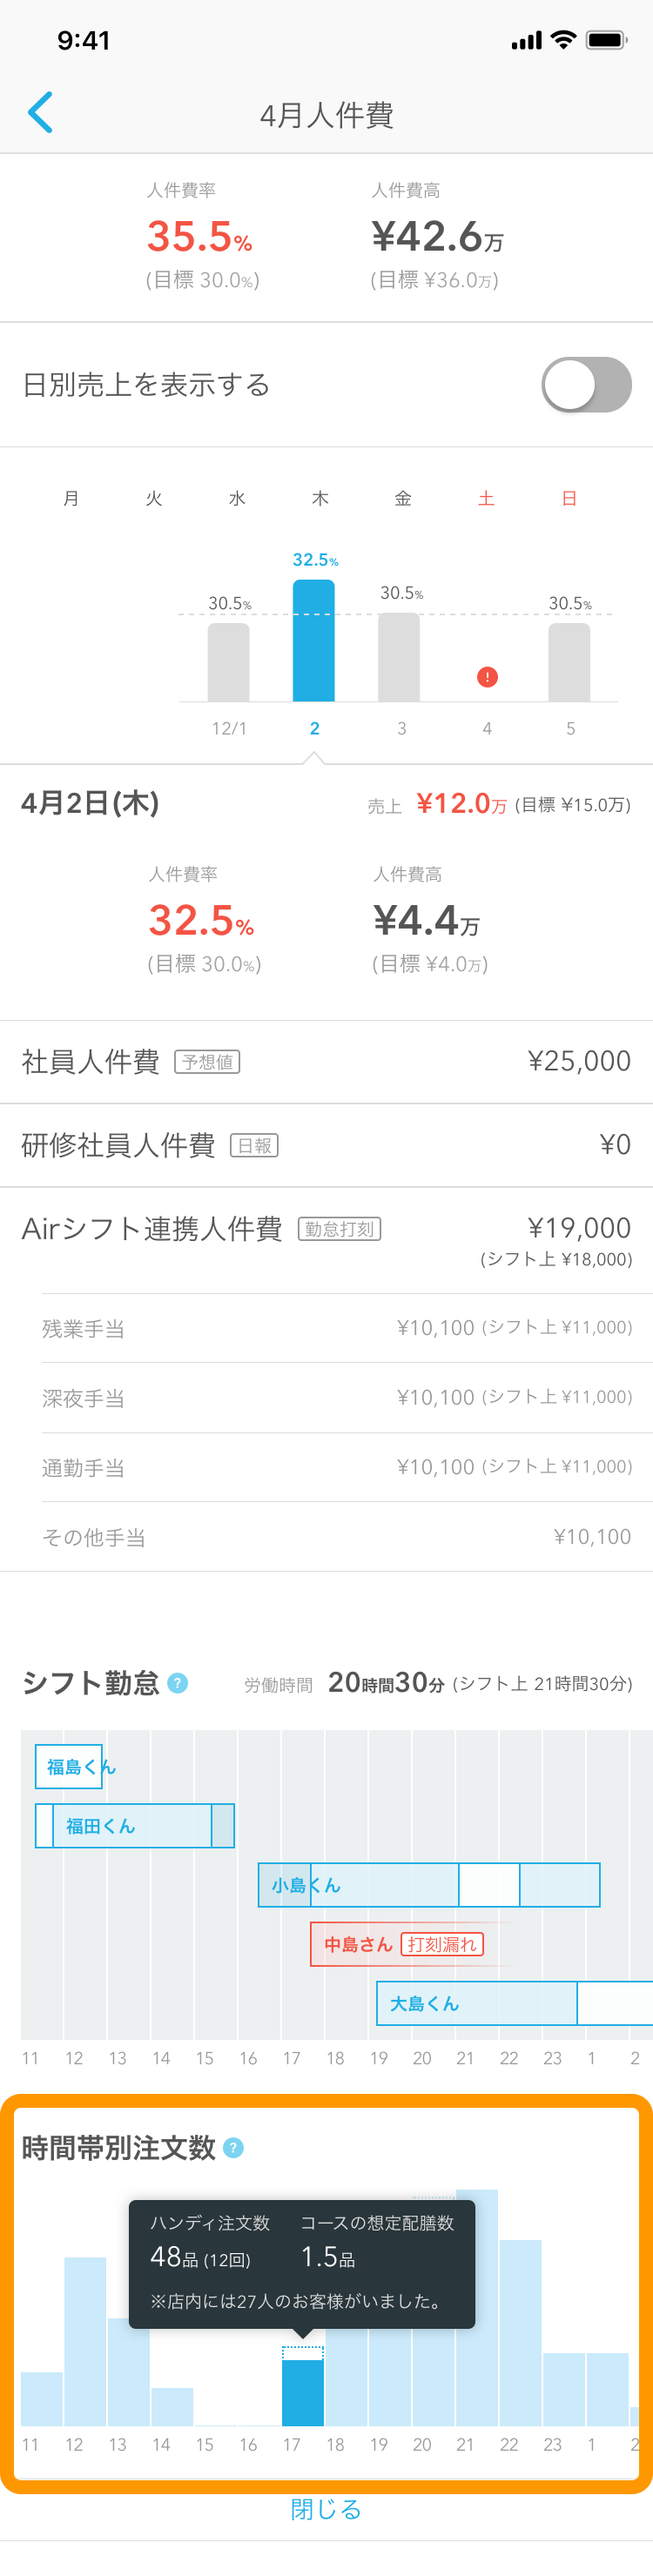Tap 閉じる link at bottom

(x=326, y=2509)
